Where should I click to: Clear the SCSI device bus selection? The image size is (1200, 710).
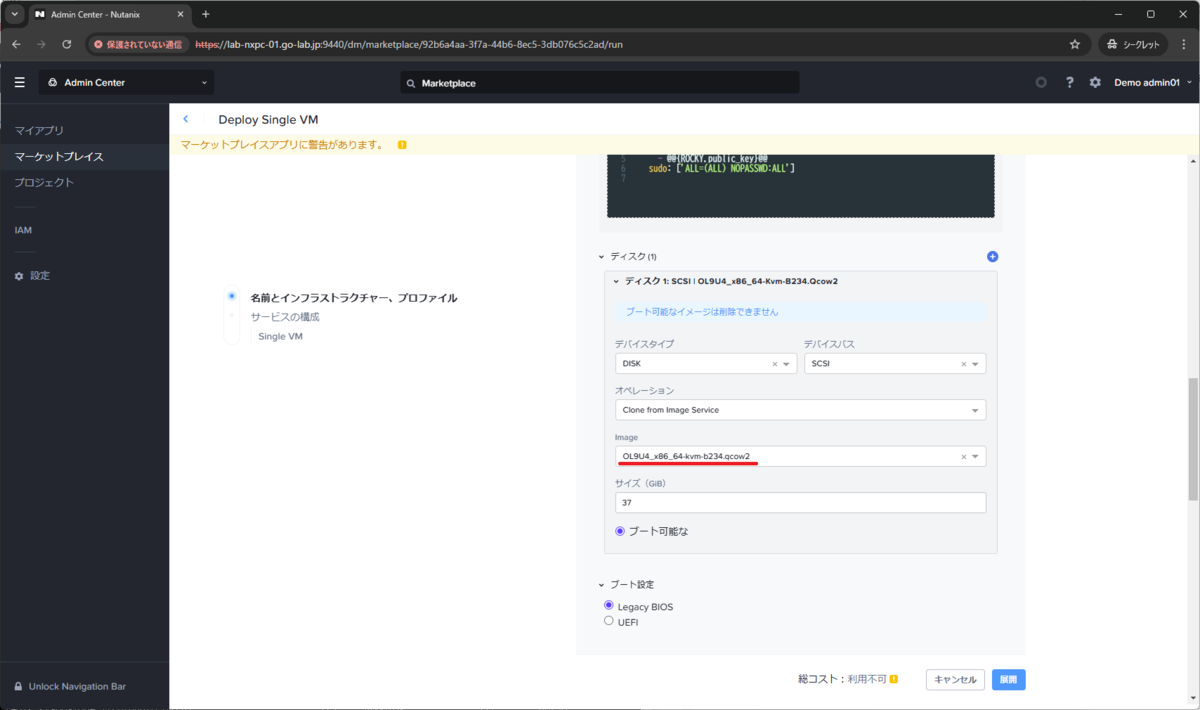pos(963,364)
